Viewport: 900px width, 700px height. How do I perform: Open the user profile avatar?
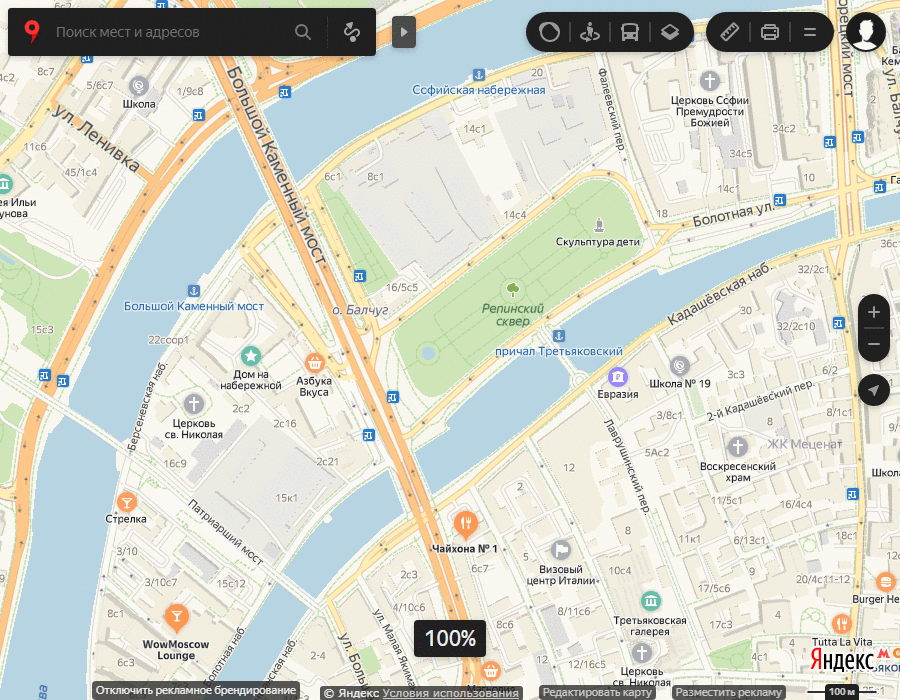(x=866, y=32)
